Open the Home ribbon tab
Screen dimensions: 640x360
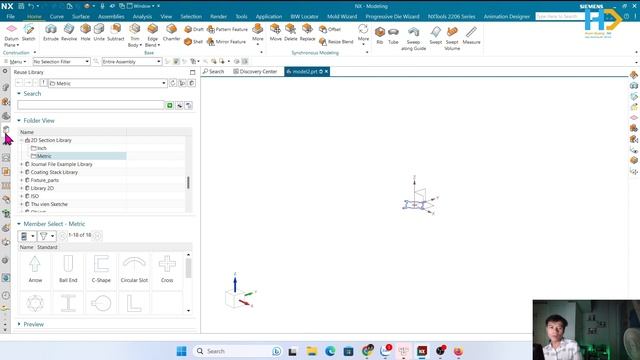34,16
